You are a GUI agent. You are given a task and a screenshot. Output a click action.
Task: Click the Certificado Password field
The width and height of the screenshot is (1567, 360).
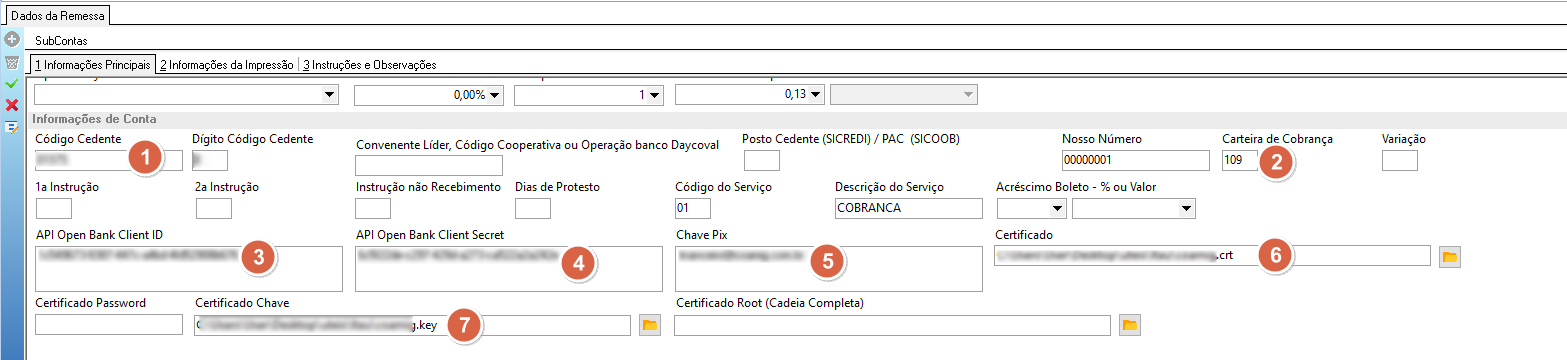coord(109,325)
